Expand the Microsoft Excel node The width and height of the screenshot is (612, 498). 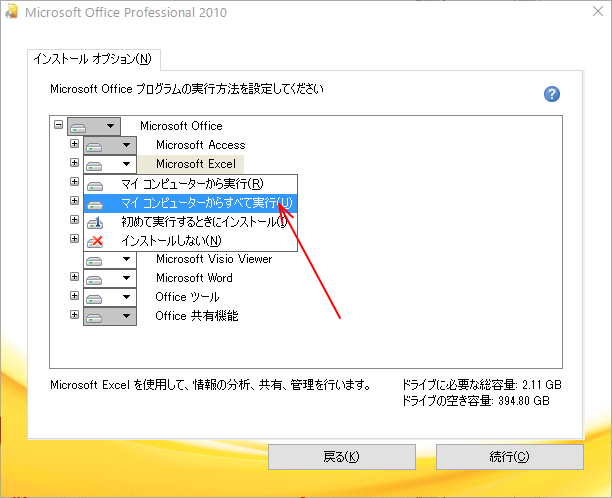pyautogui.click(x=74, y=163)
